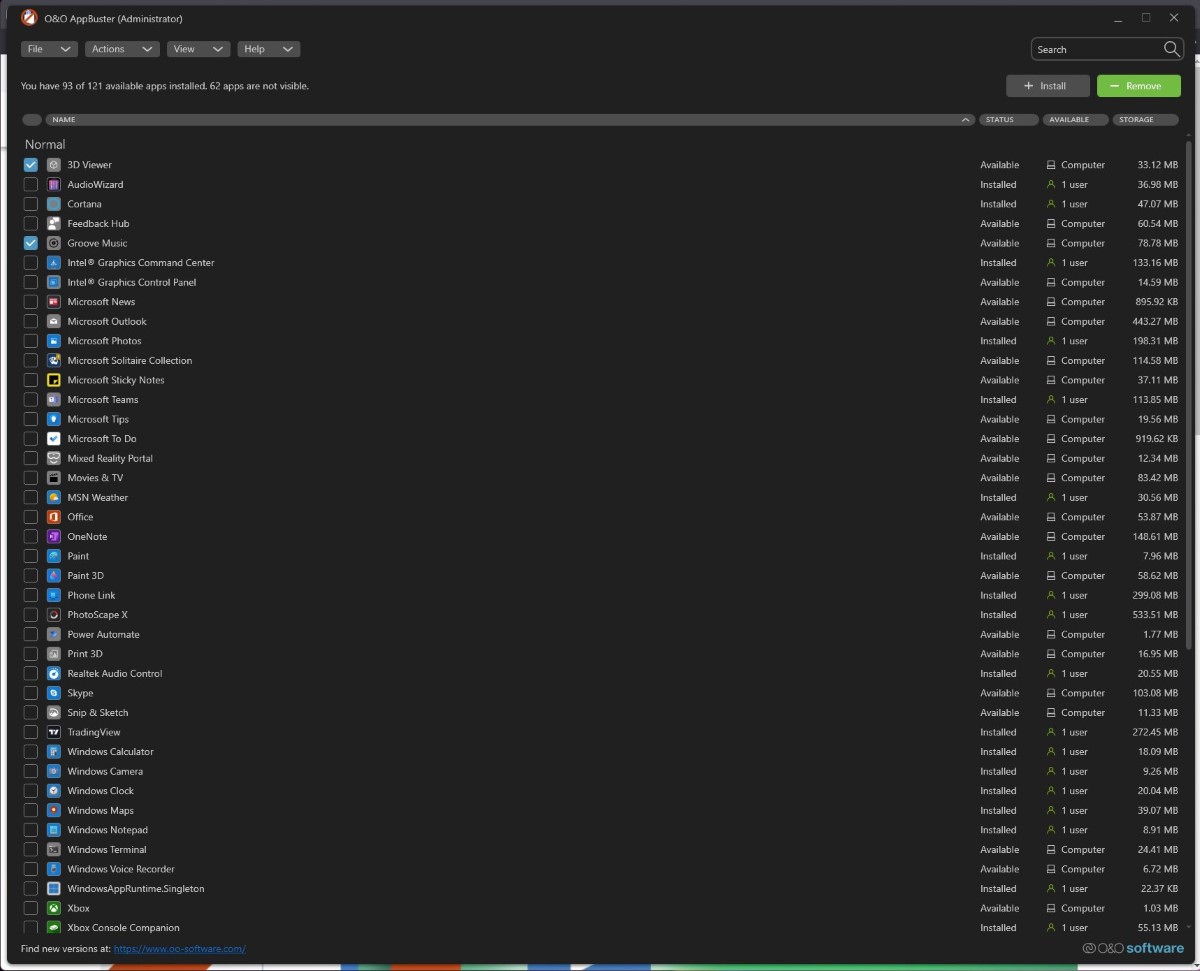Click the Microsoft Teams app icon
The image size is (1200, 971).
54,400
